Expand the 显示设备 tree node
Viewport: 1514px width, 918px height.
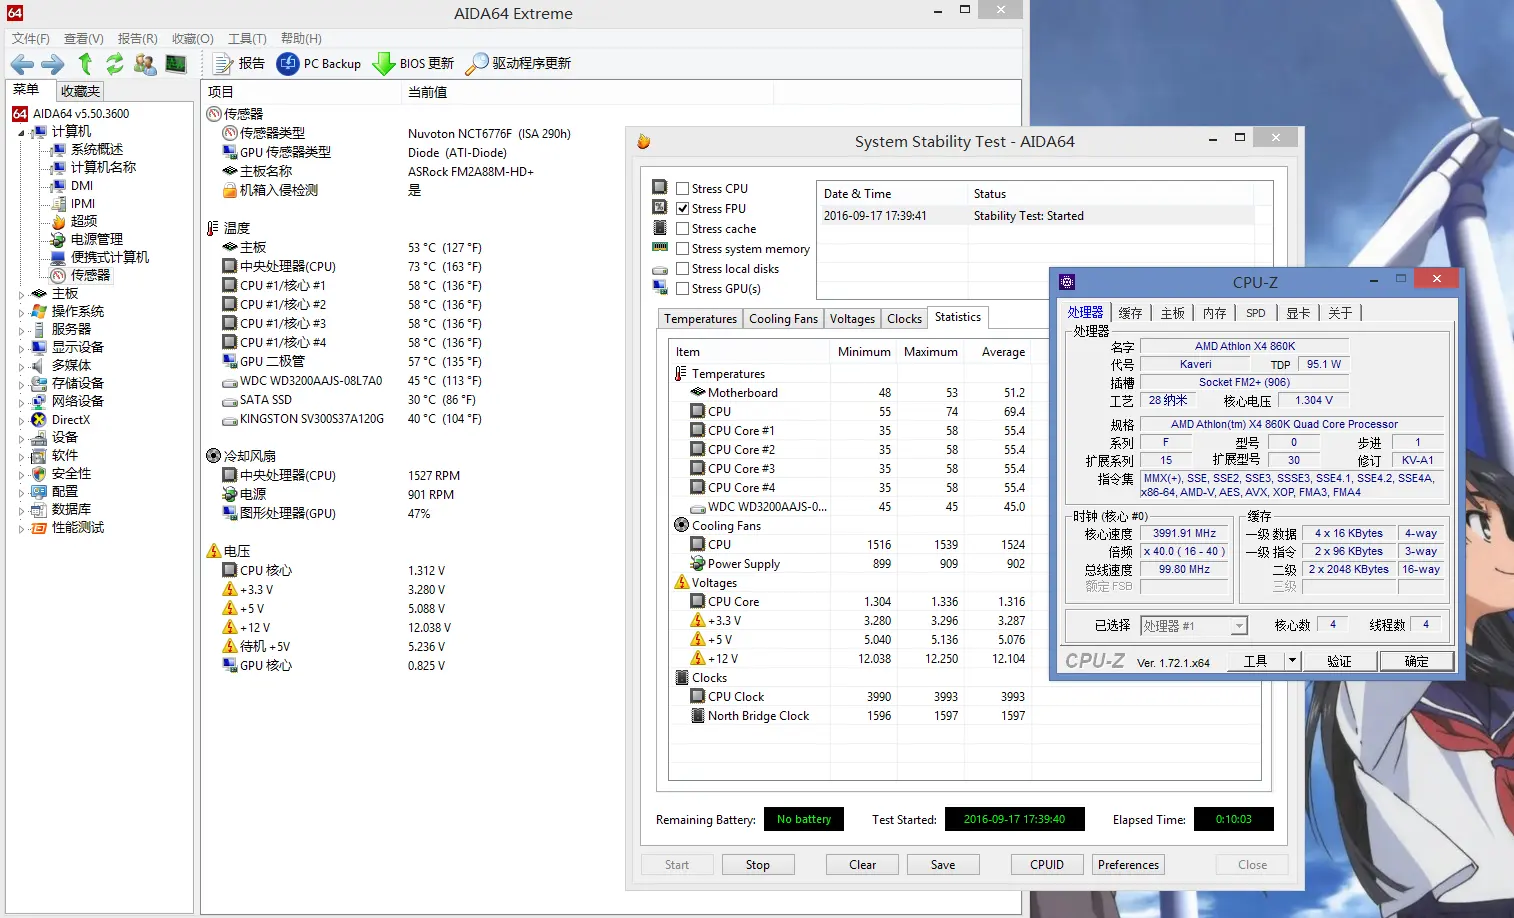21,348
